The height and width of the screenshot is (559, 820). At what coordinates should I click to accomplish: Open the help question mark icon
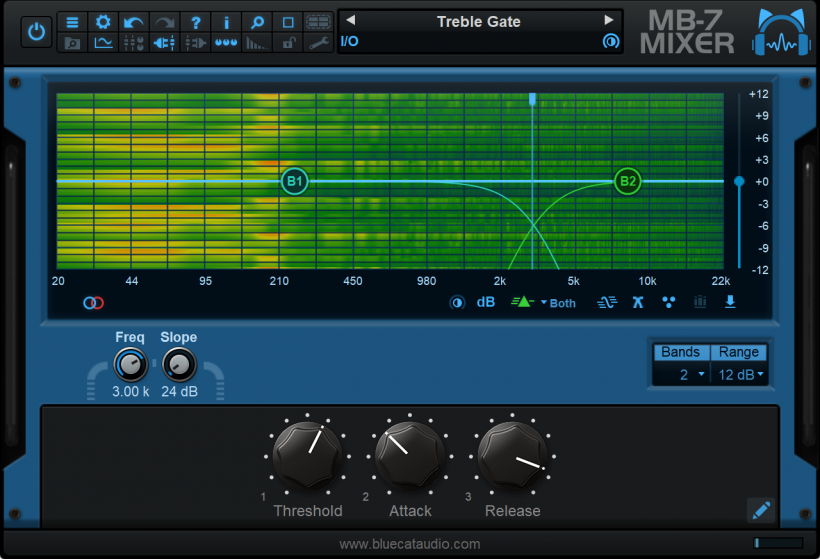point(196,22)
